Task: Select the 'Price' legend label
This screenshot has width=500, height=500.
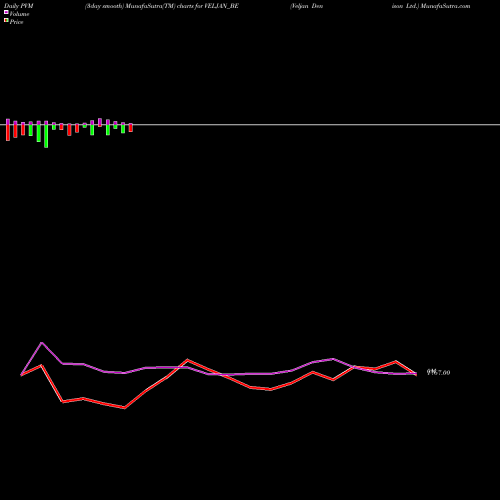Action: coord(16,22)
